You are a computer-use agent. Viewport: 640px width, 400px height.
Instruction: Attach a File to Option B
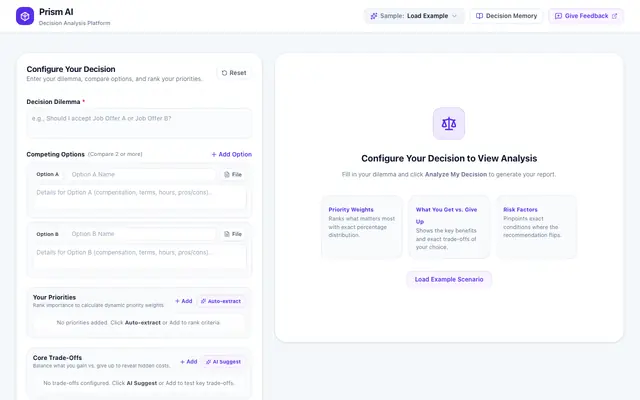coord(233,234)
